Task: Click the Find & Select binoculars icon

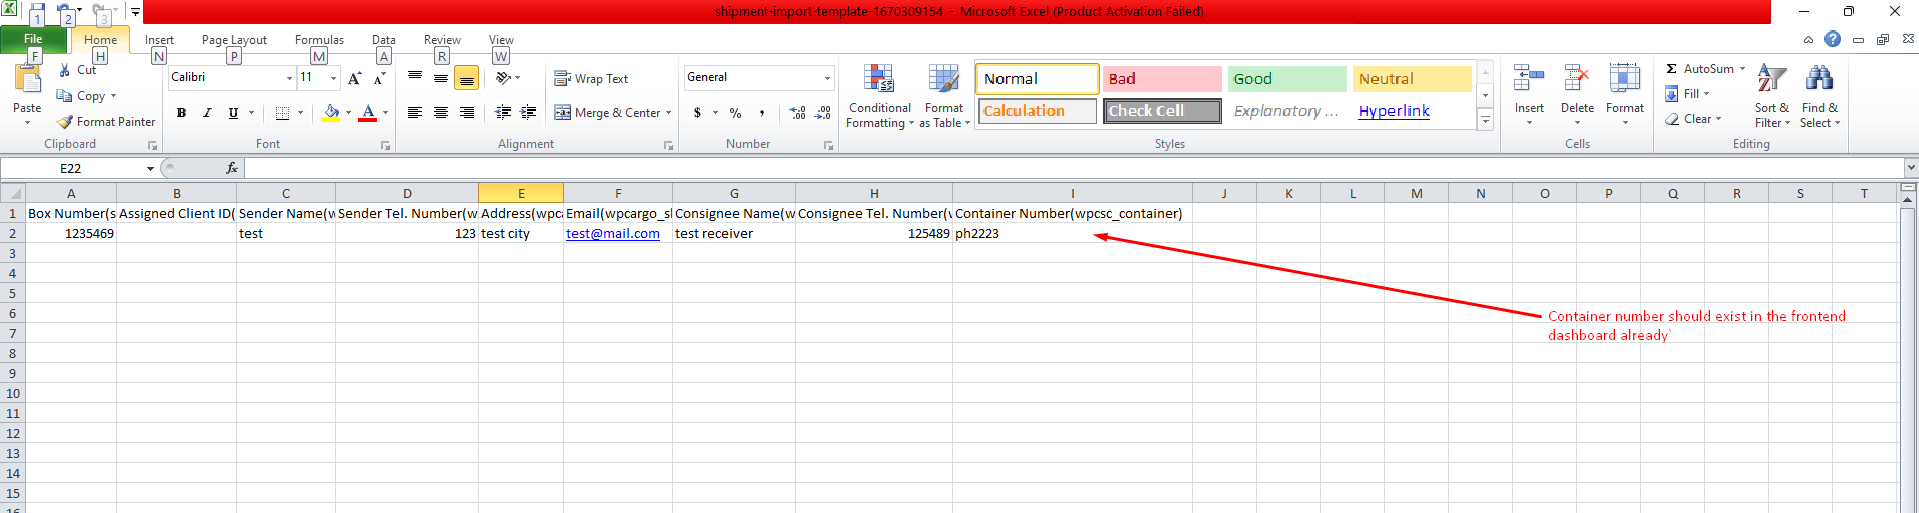Action: [1819, 79]
